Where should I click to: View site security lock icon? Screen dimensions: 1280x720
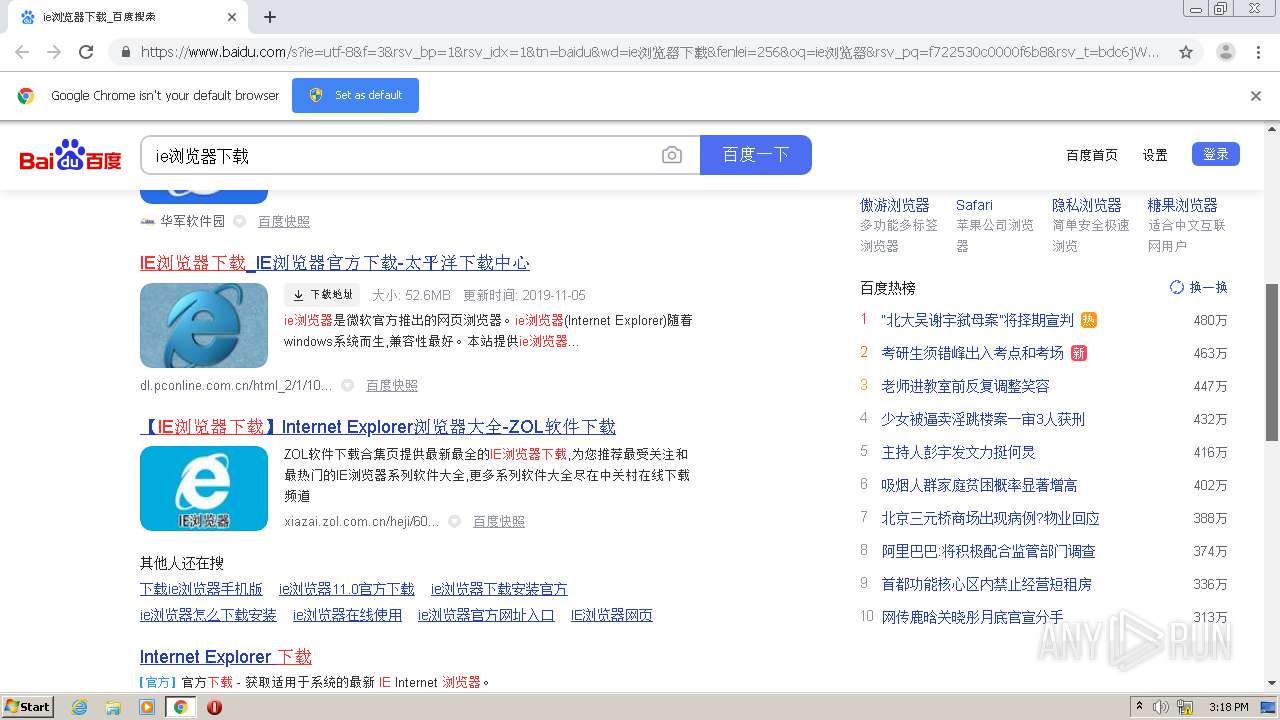pyautogui.click(x=124, y=52)
